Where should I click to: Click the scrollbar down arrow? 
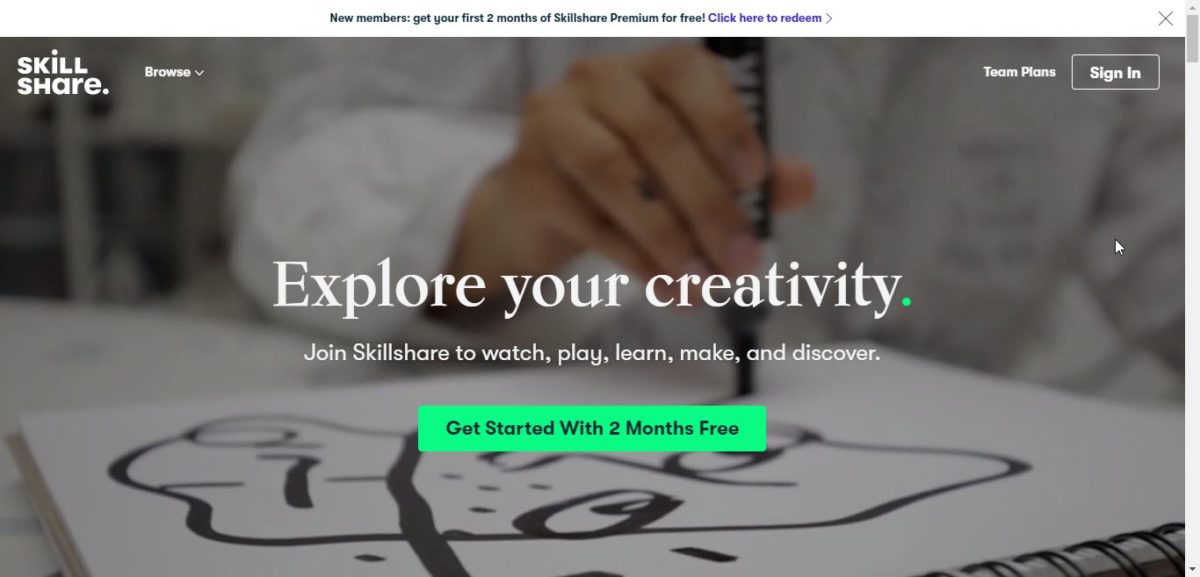pos(1192,568)
